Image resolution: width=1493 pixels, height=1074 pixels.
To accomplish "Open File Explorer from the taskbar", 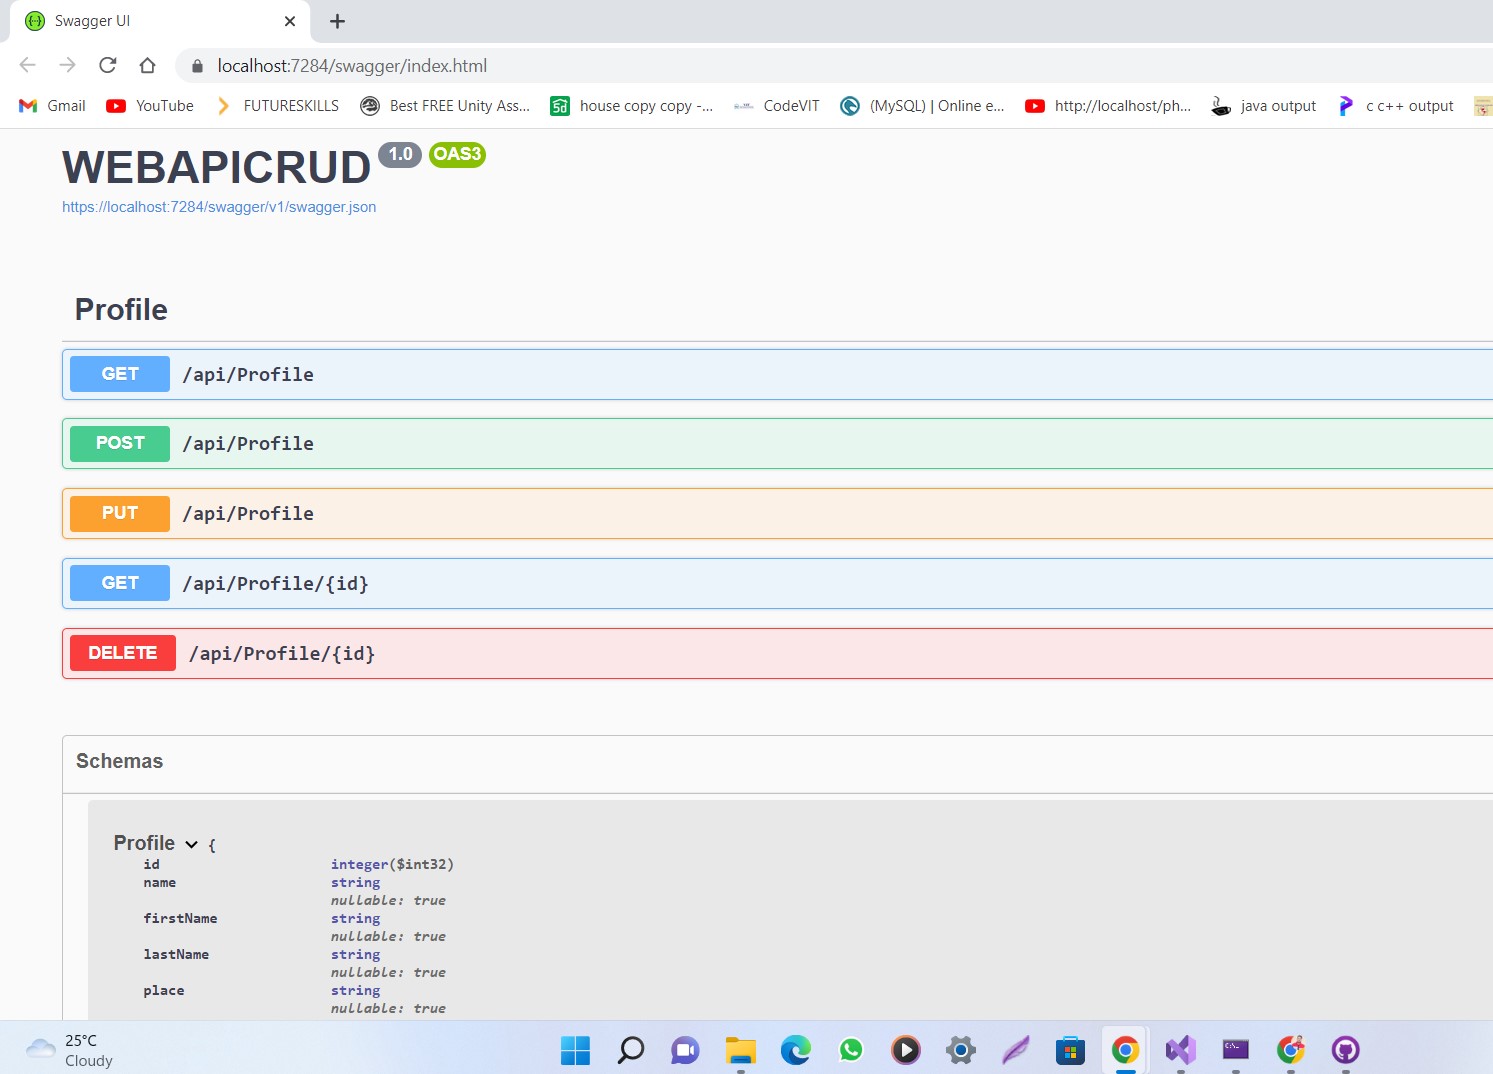I will 740,1050.
